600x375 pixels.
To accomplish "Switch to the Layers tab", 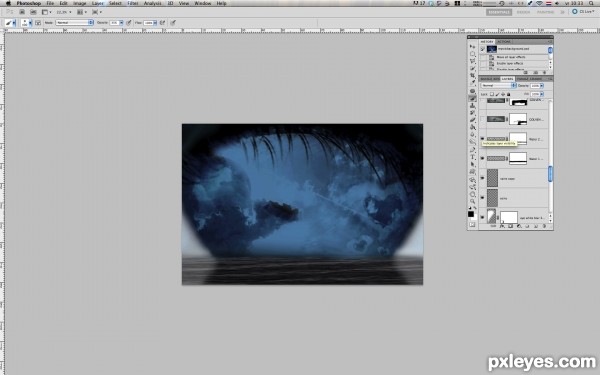I will (x=508, y=79).
